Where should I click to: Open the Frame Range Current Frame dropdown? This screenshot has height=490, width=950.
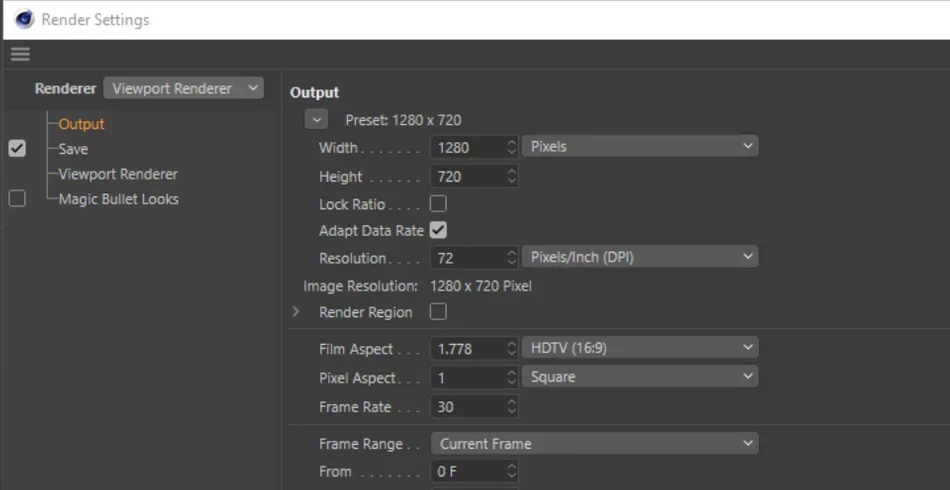pos(594,443)
